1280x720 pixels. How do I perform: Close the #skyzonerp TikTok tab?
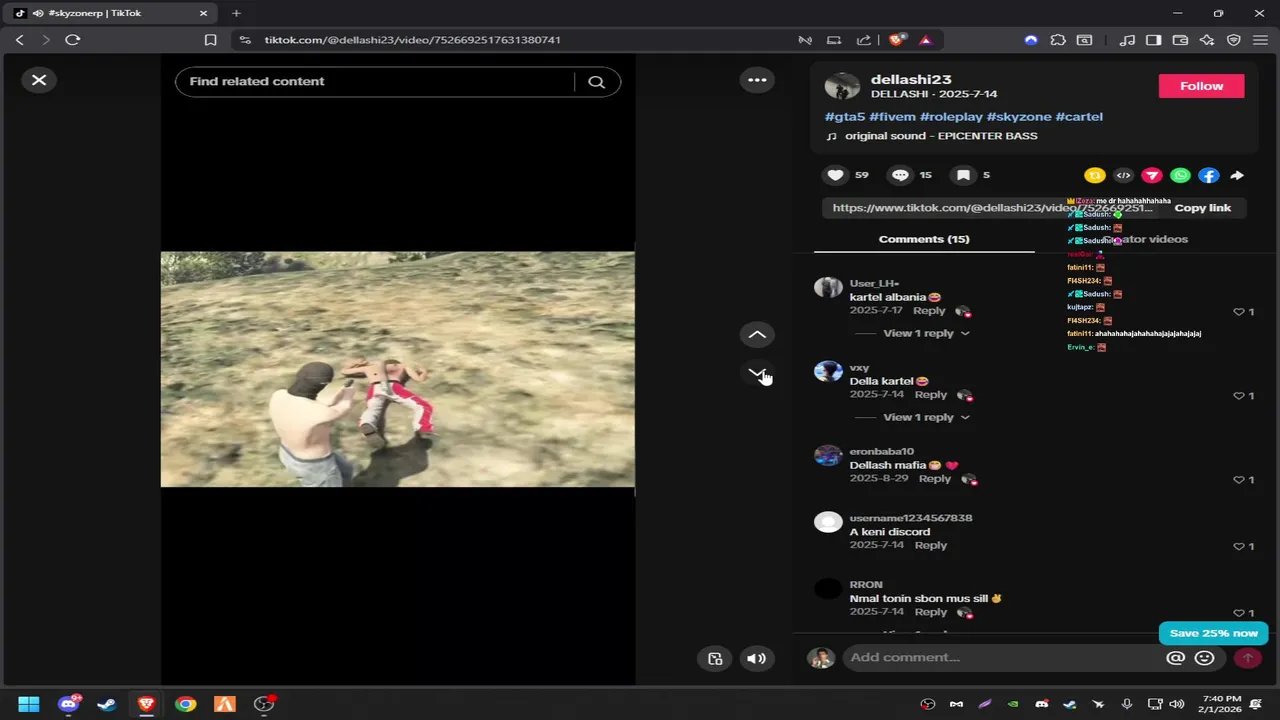pos(203,13)
